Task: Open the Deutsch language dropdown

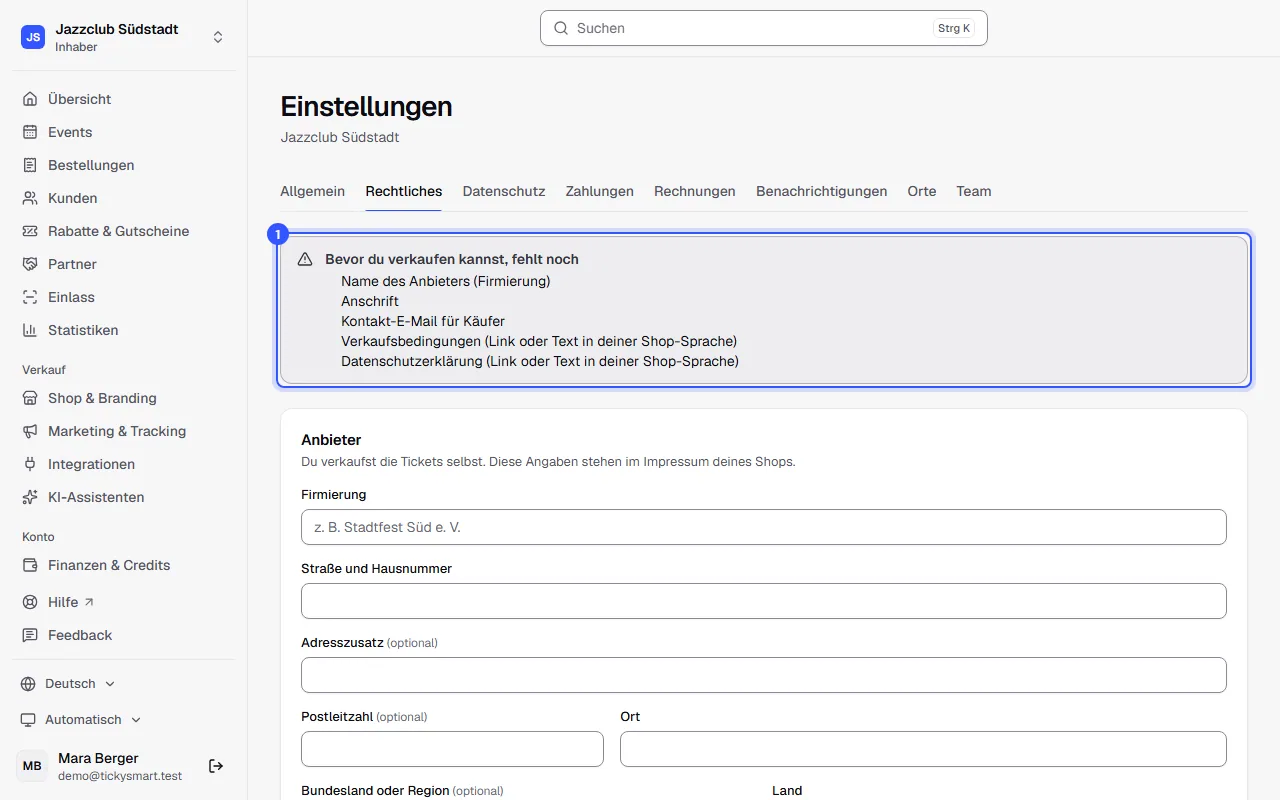Action: click(x=68, y=684)
